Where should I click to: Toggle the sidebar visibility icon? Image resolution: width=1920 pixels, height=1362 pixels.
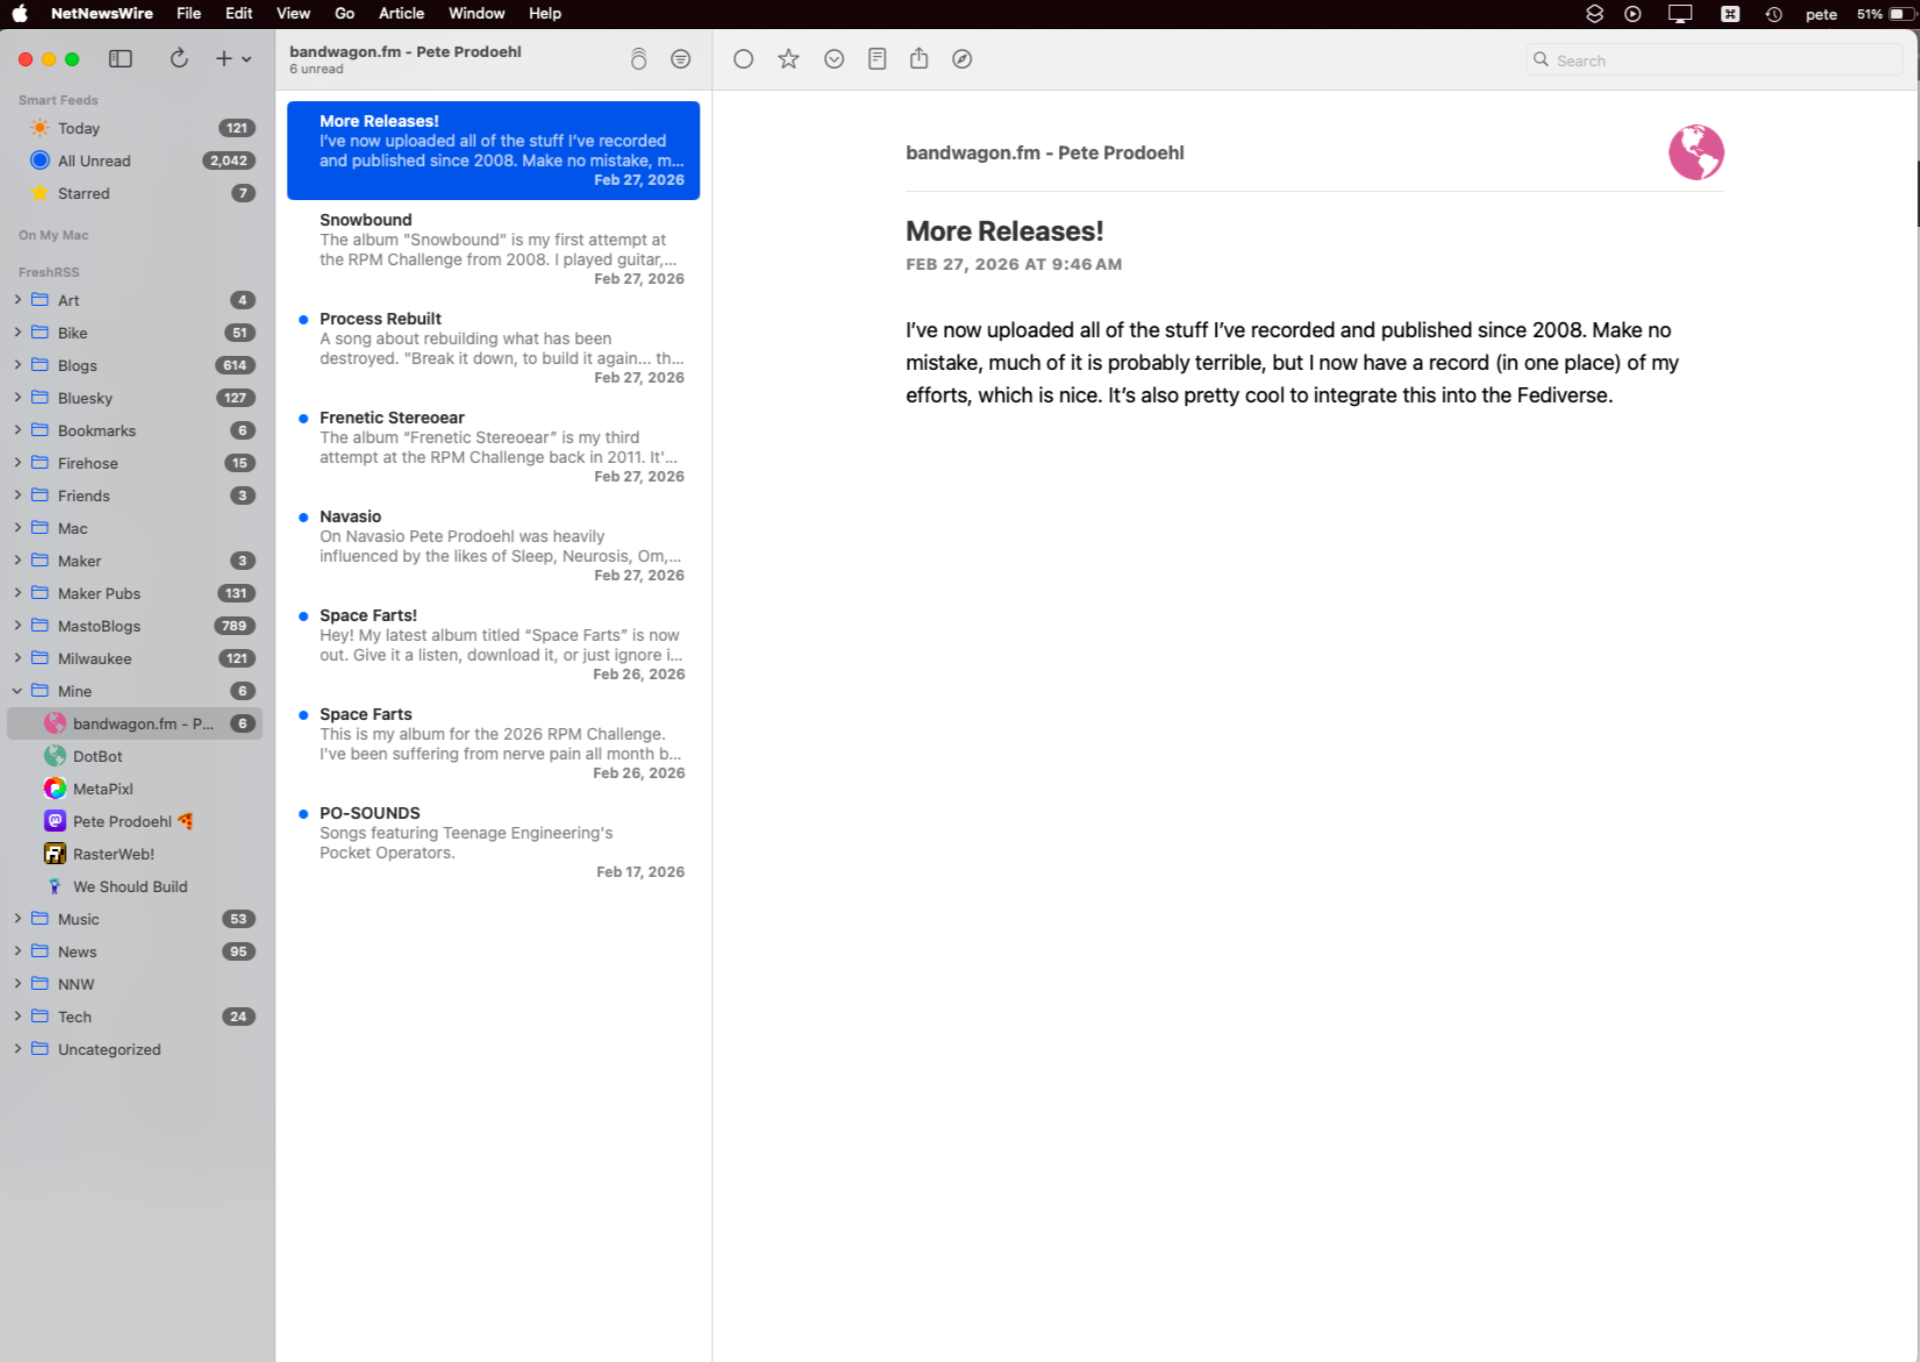pyautogui.click(x=120, y=58)
